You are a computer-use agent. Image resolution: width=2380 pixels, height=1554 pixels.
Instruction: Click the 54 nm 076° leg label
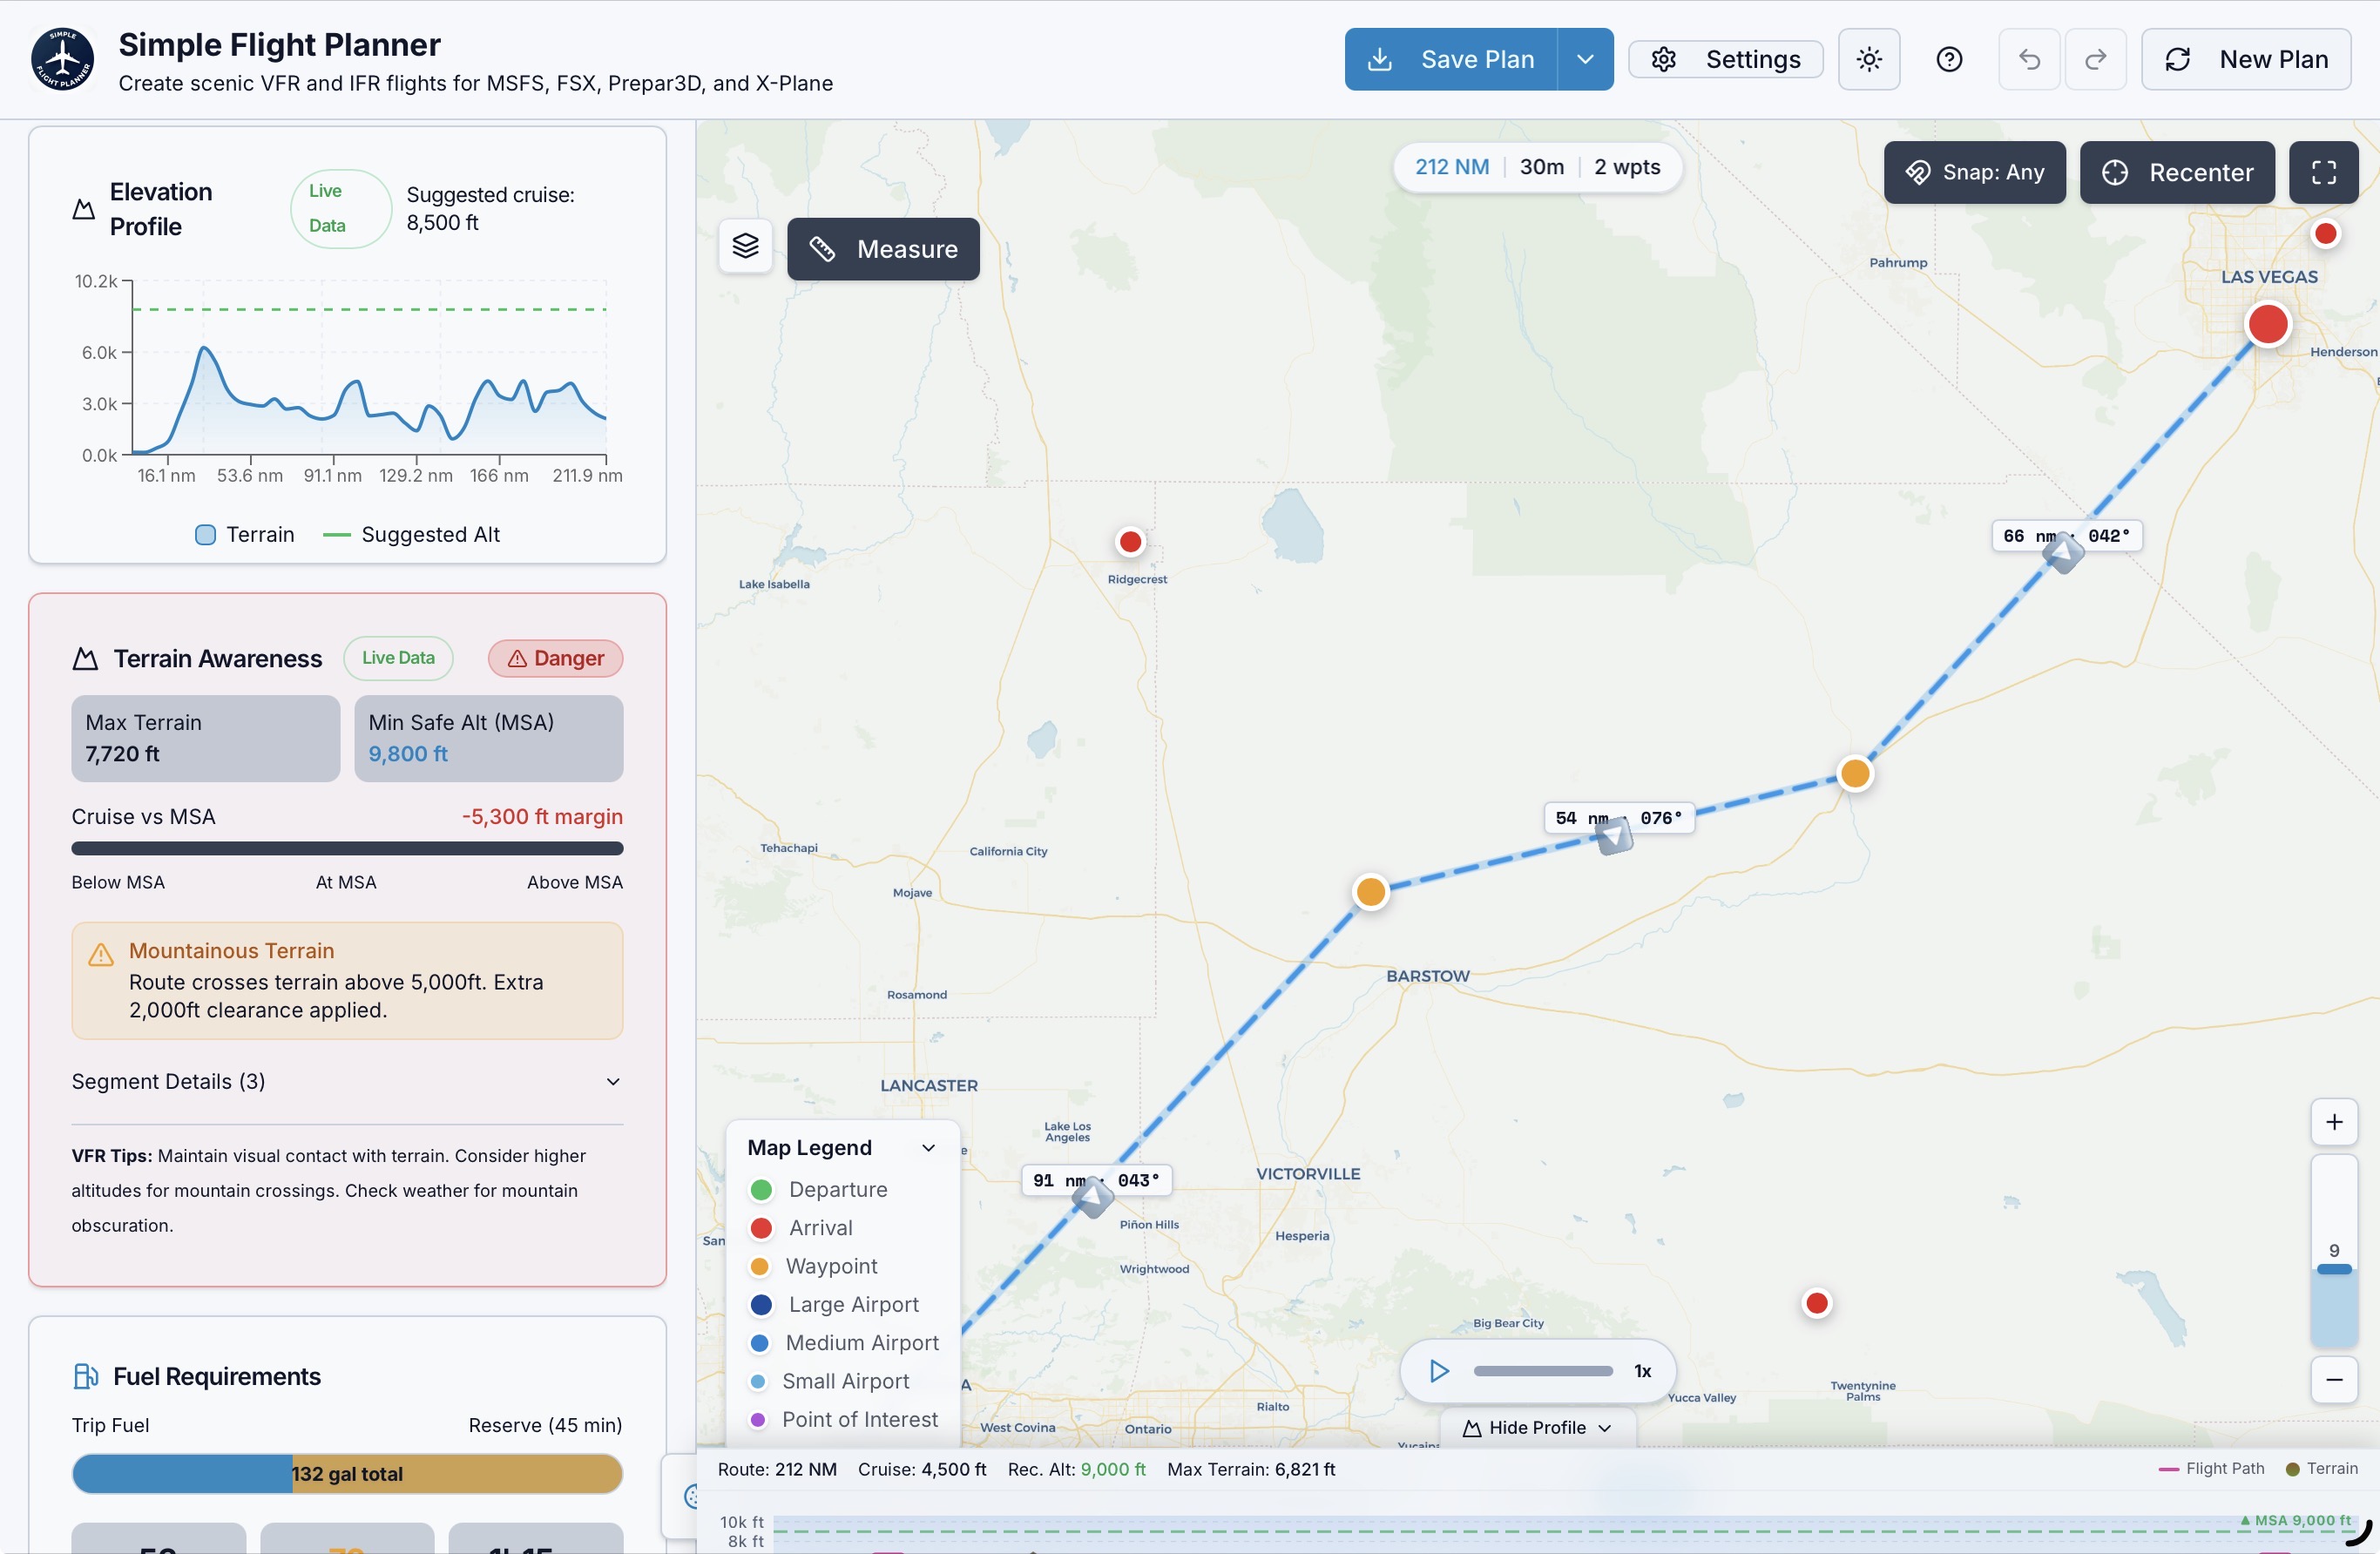coord(1618,818)
